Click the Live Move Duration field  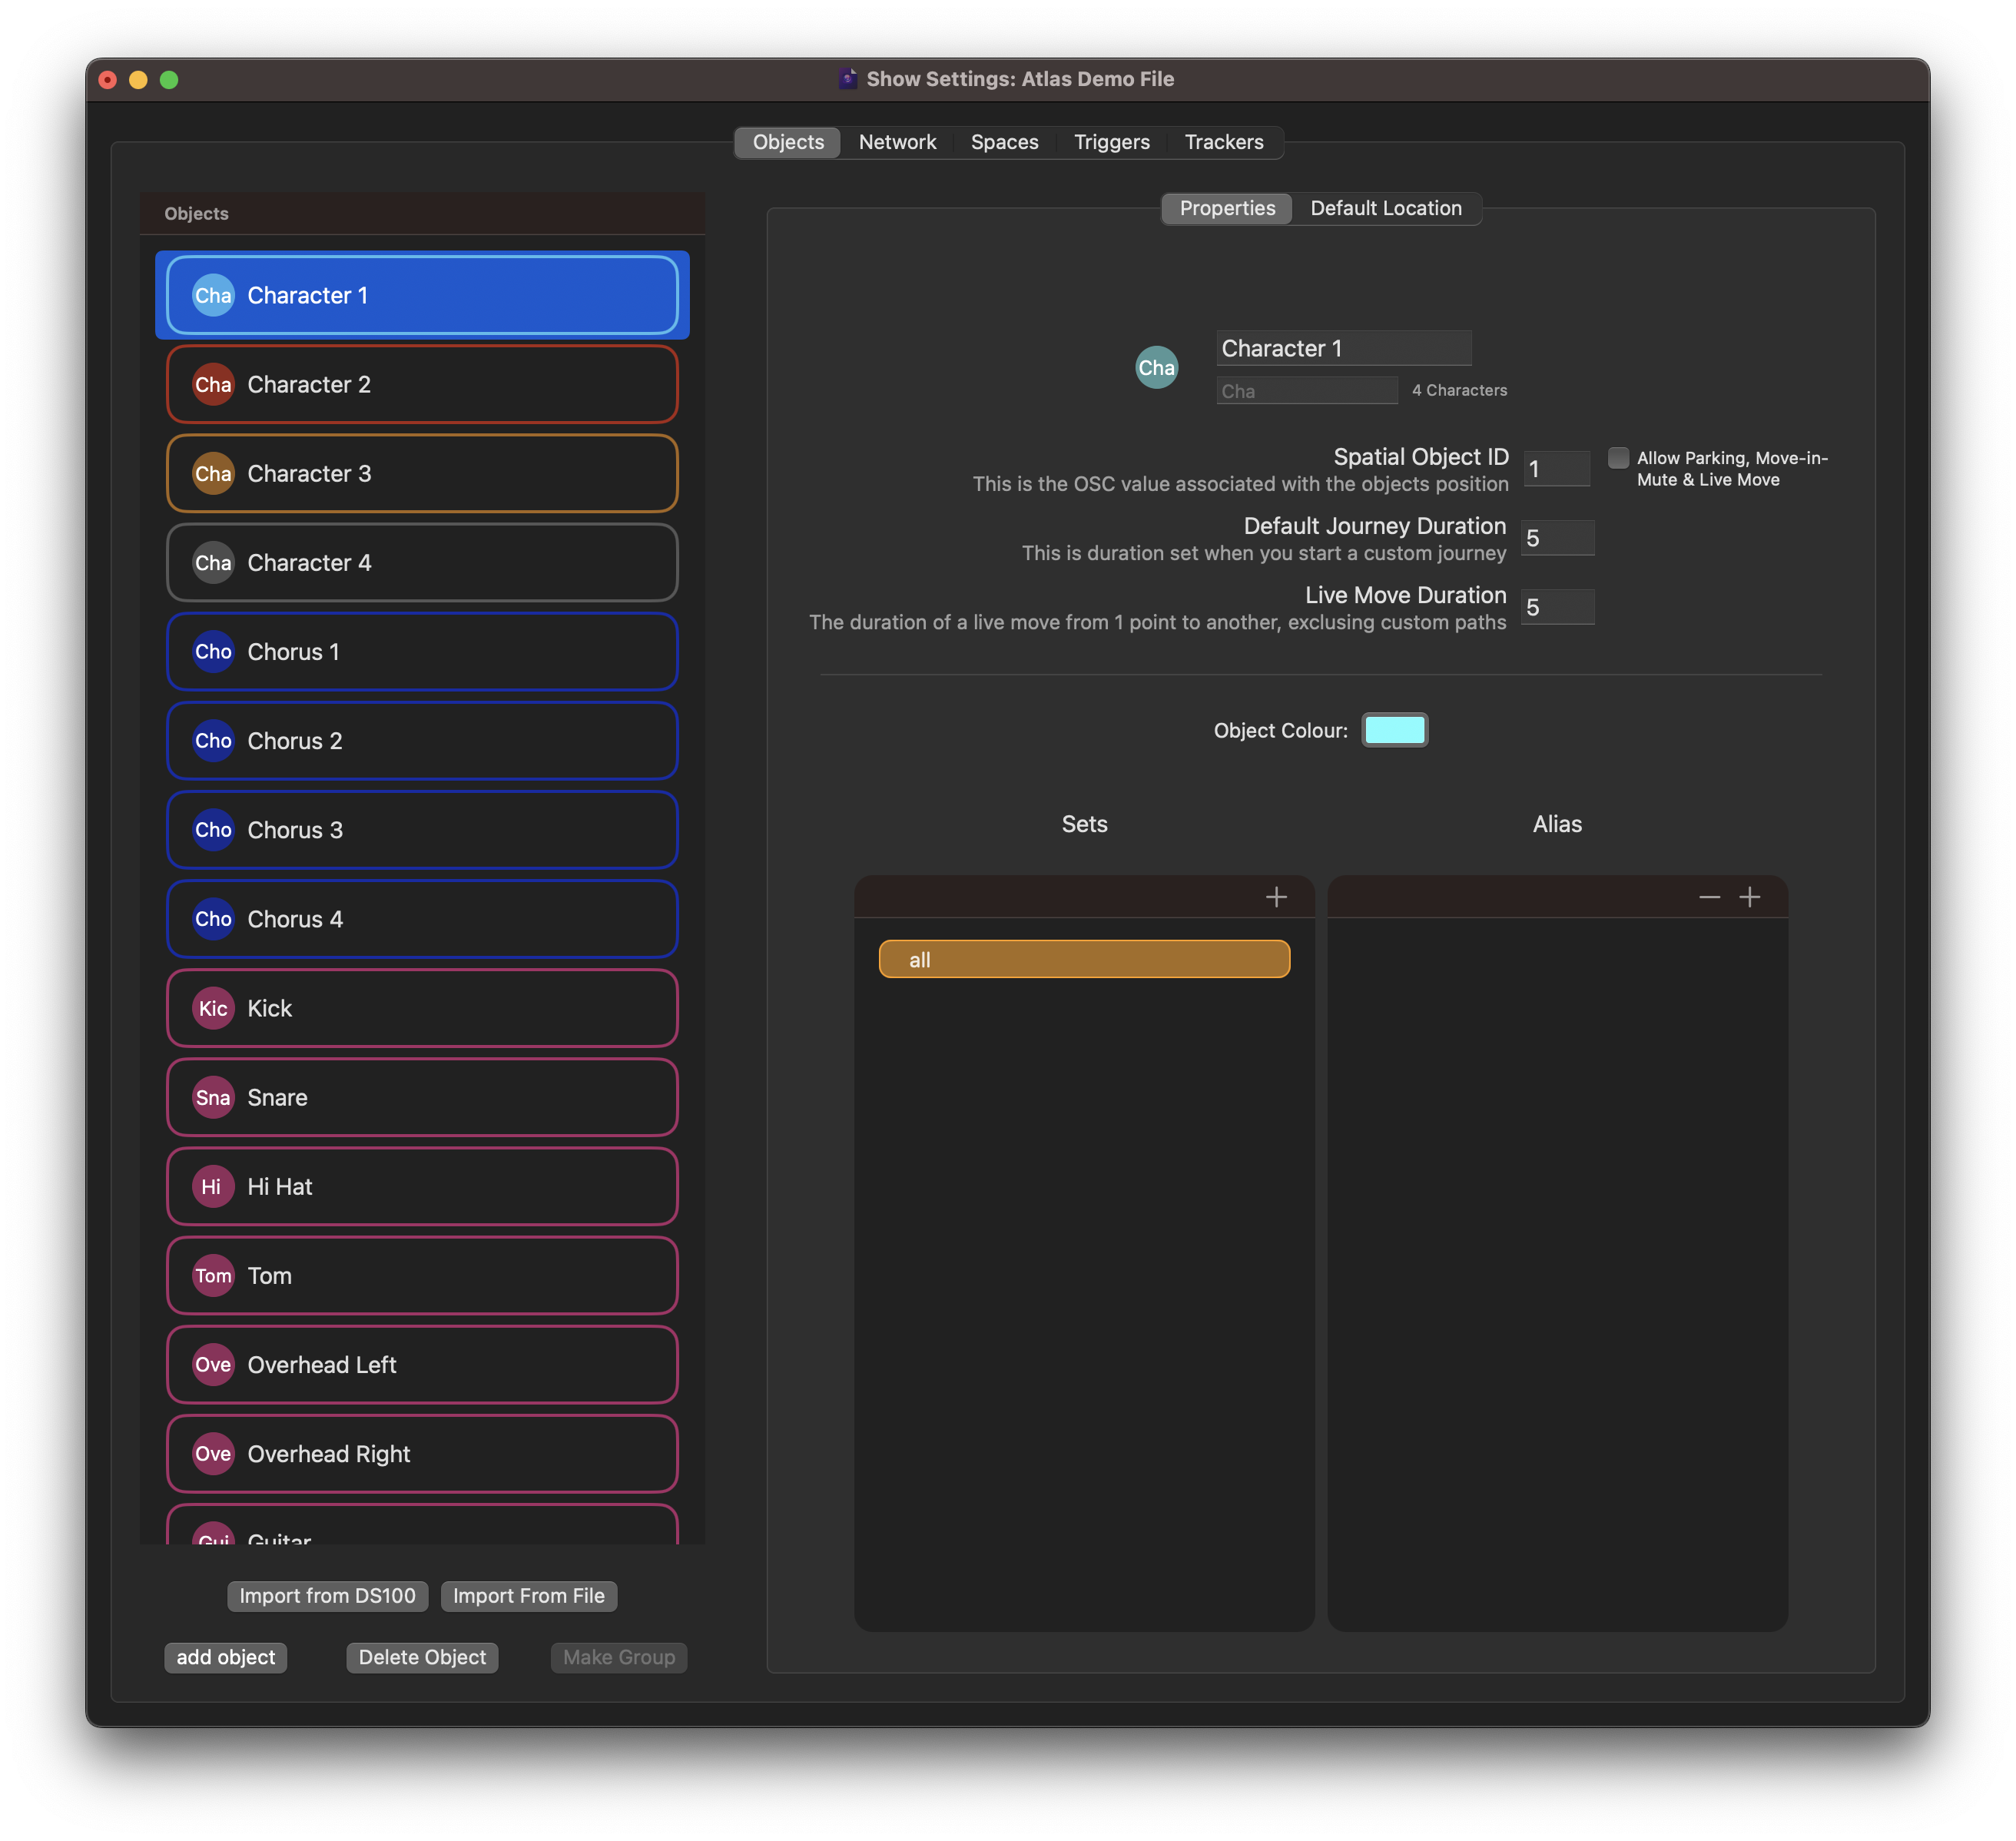click(x=1557, y=607)
